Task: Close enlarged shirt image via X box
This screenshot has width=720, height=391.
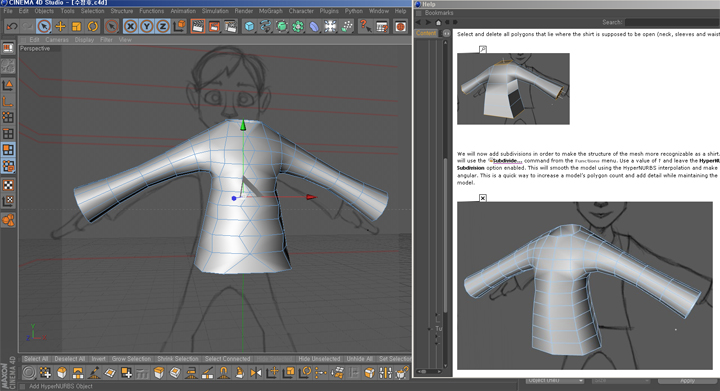Action: click(483, 198)
